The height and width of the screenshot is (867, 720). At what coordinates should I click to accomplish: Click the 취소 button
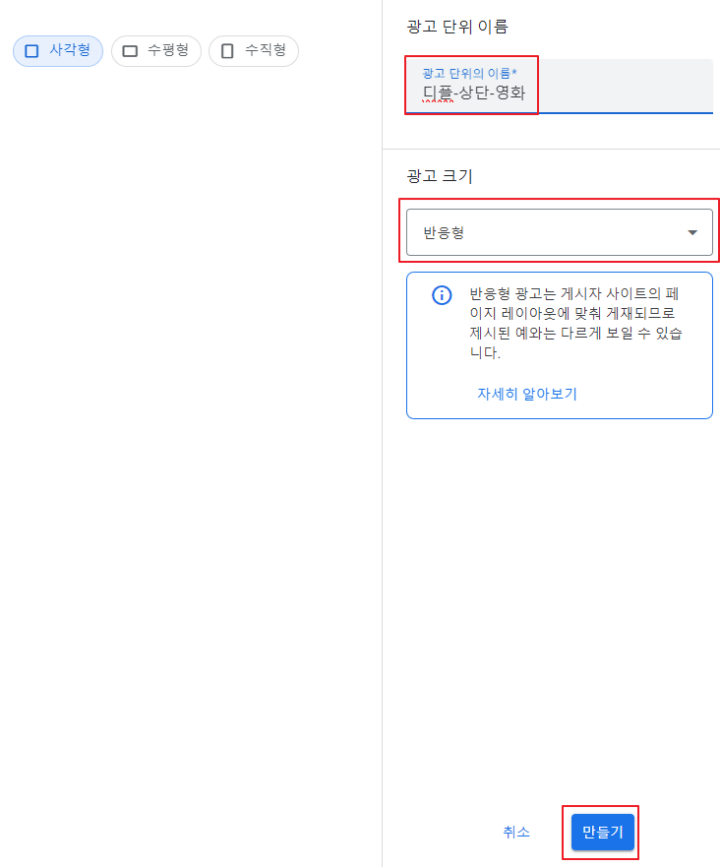(x=516, y=832)
